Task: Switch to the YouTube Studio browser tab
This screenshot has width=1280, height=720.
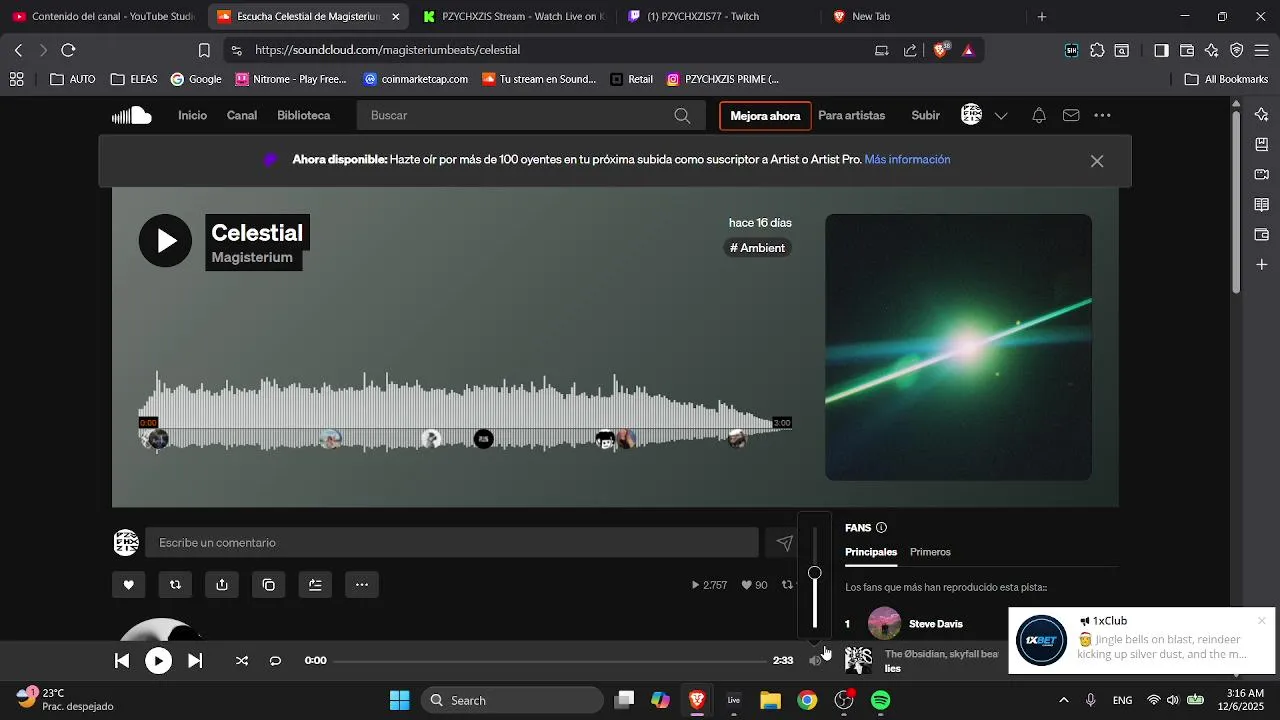Action: click(x=103, y=17)
